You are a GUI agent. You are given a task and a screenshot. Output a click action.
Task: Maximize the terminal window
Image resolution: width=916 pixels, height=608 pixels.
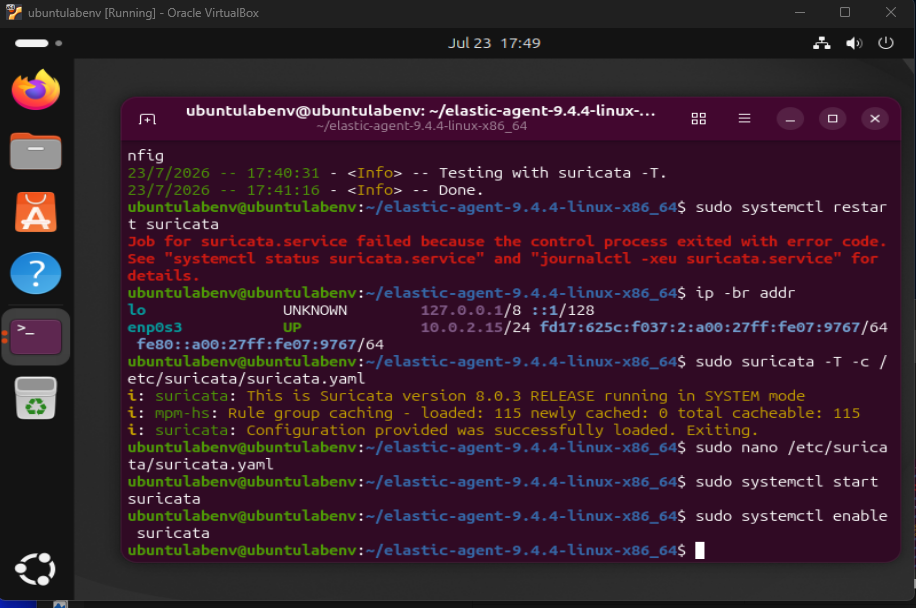coord(832,119)
